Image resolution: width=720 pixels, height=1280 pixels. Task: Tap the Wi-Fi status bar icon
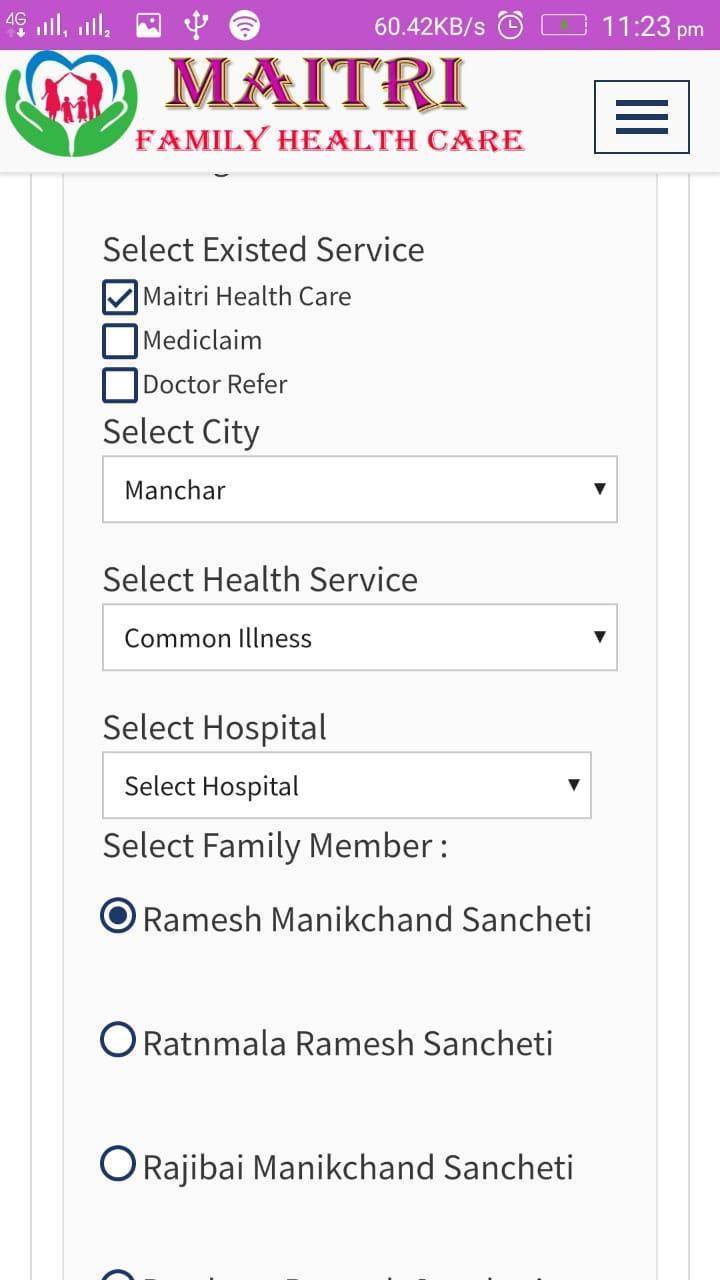tap(245, 26)
